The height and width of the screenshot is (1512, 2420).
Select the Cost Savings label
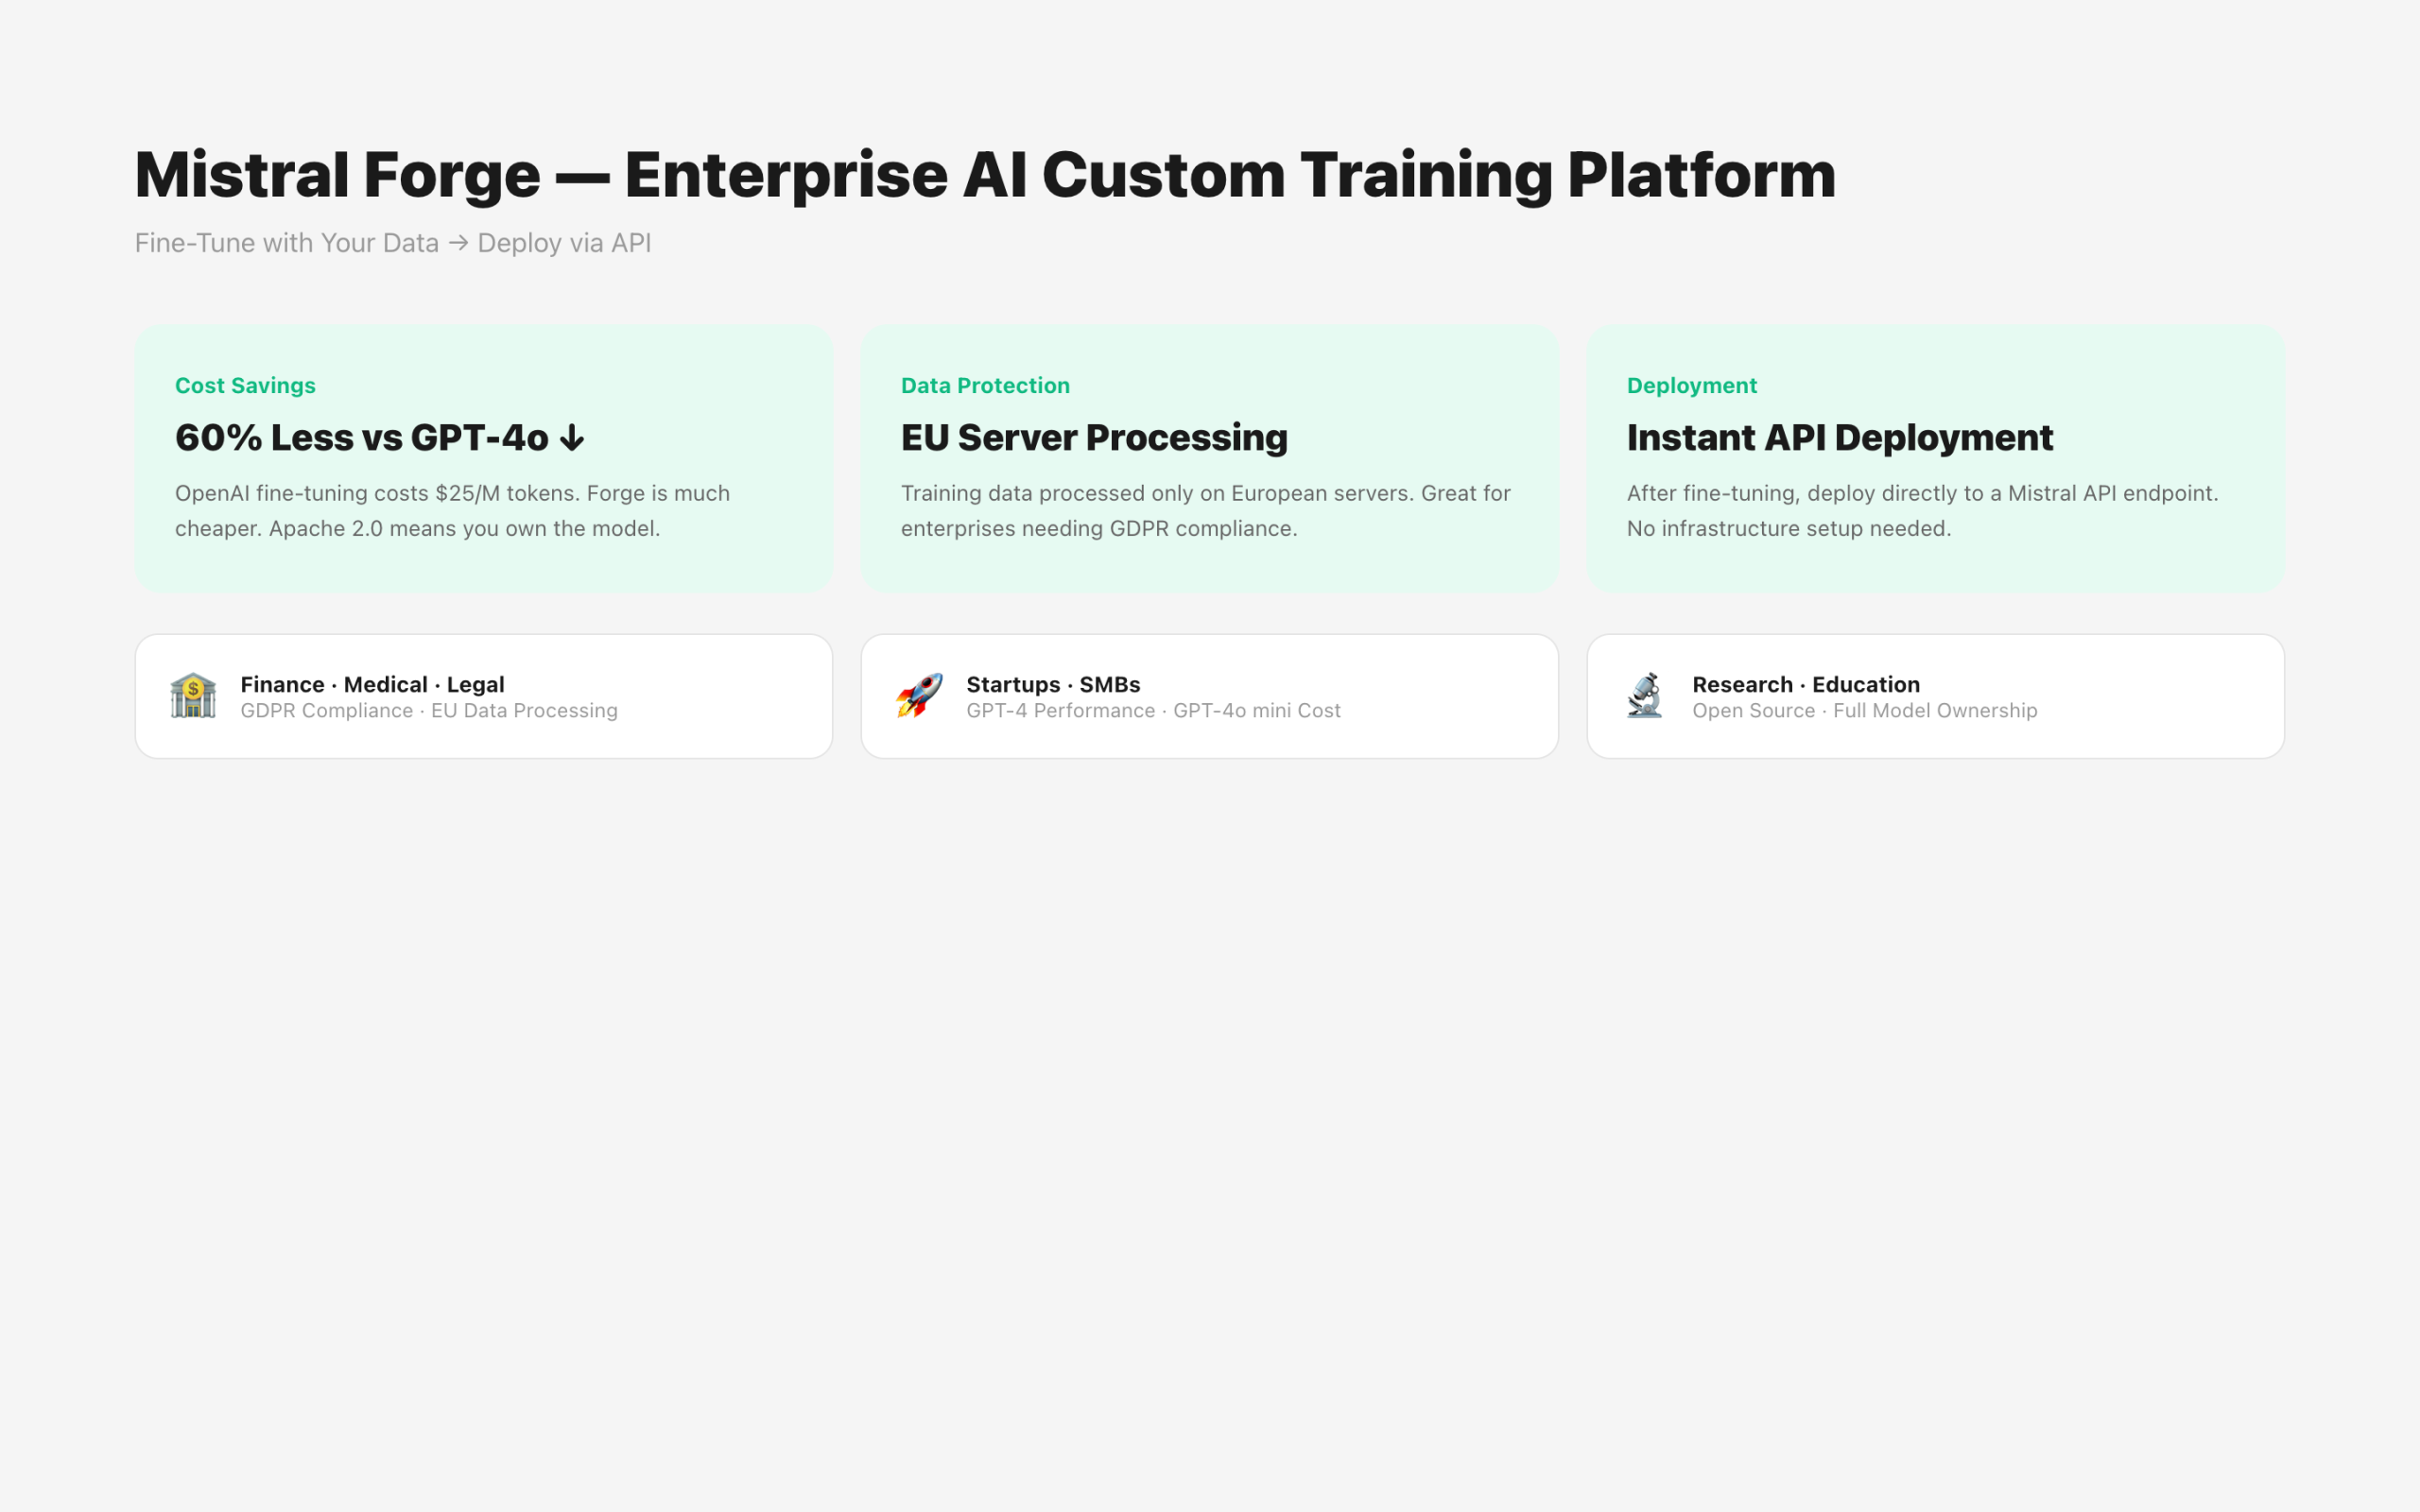pyautogui.click(x=245, y=386)
